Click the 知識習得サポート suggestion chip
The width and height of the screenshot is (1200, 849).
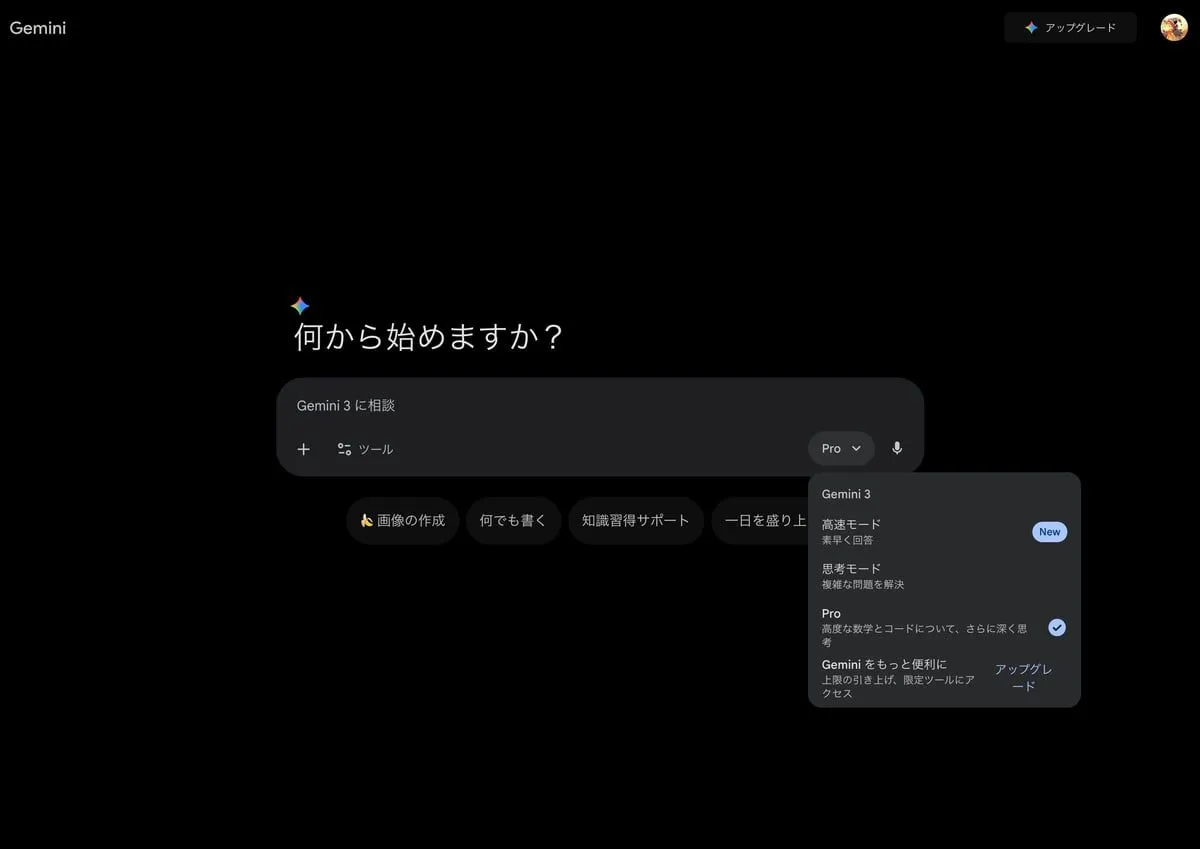636,520
